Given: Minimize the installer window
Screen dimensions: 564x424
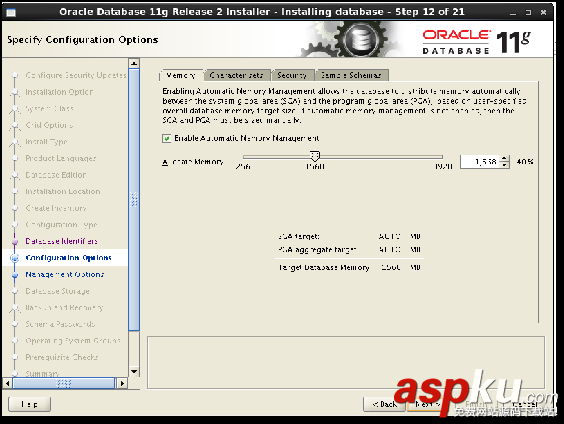Looking at the screenshot, I should coord(513,13).
